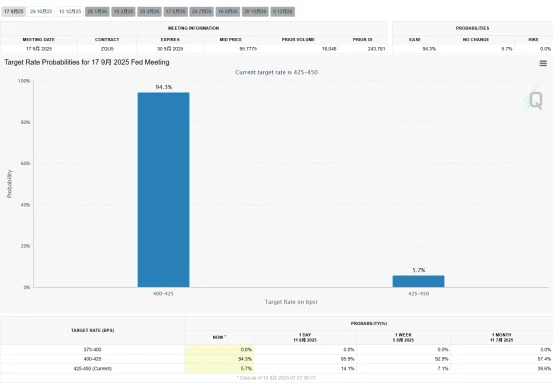The image size is (553, 383).
Task: Click the Q watermark logo on chart
Action: click(535, 100)
